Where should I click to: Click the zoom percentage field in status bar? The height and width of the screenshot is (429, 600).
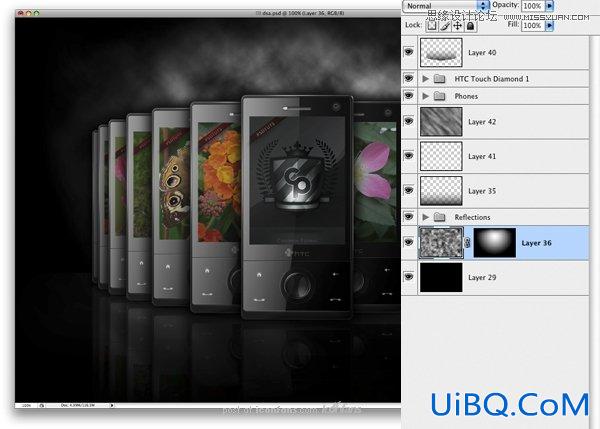[26, 405]
